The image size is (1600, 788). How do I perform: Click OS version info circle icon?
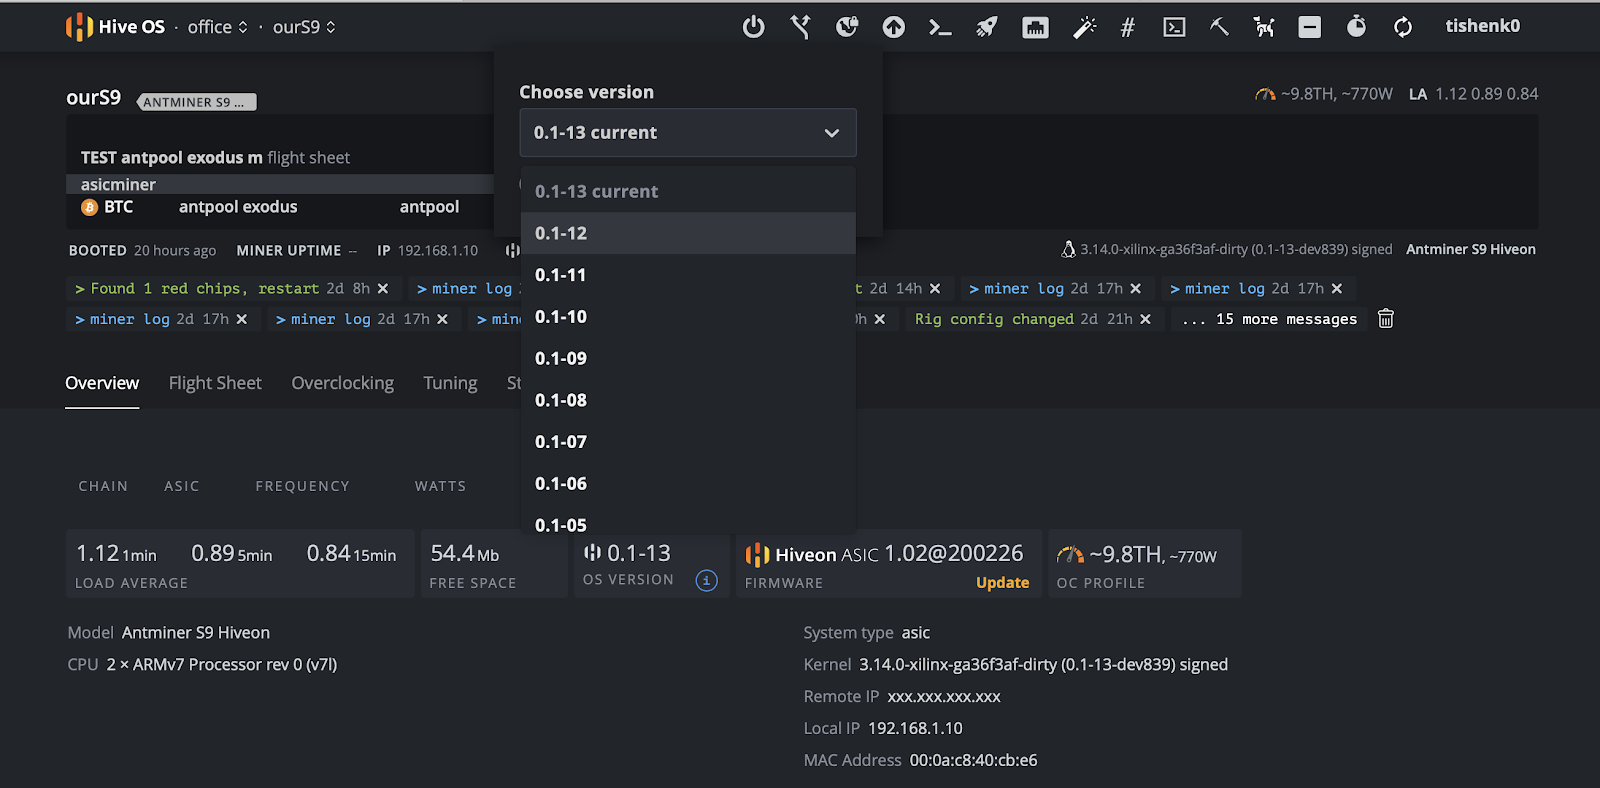pos(706,580)
